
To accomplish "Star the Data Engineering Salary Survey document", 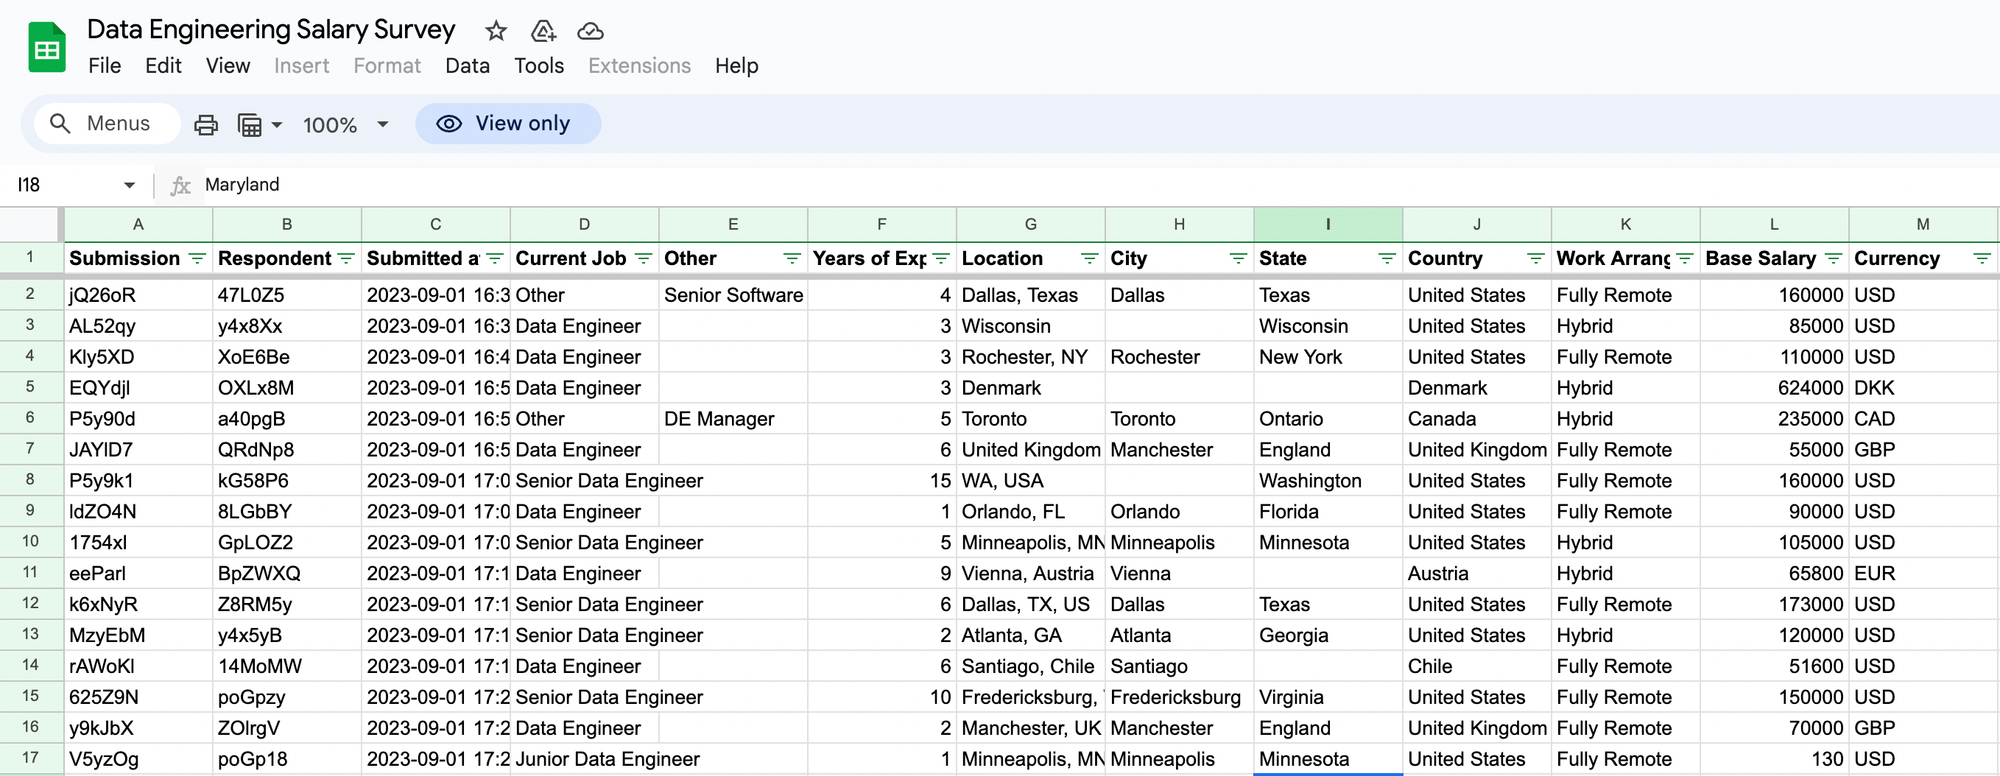I will (496, 31).
